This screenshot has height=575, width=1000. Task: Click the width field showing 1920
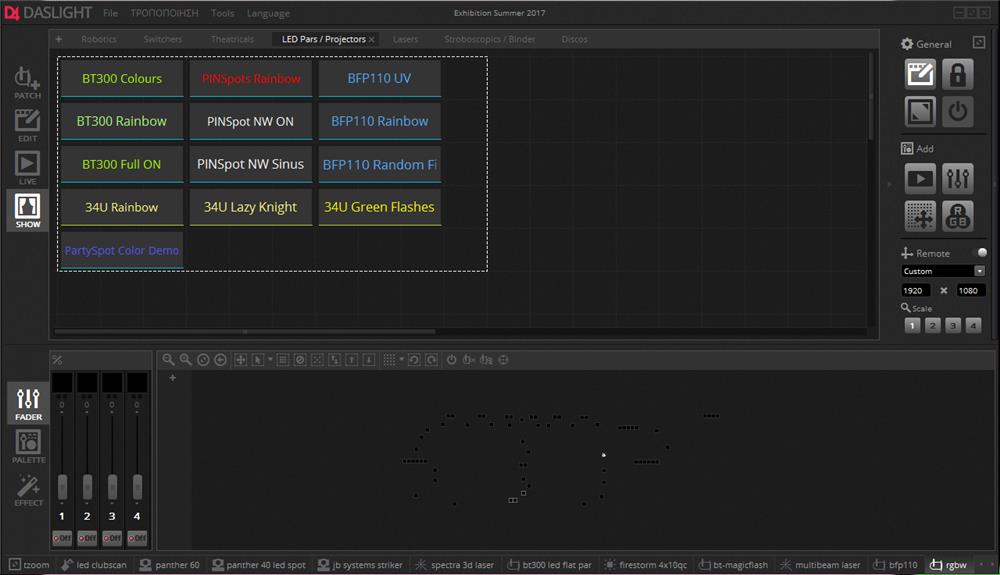[916, 290]
